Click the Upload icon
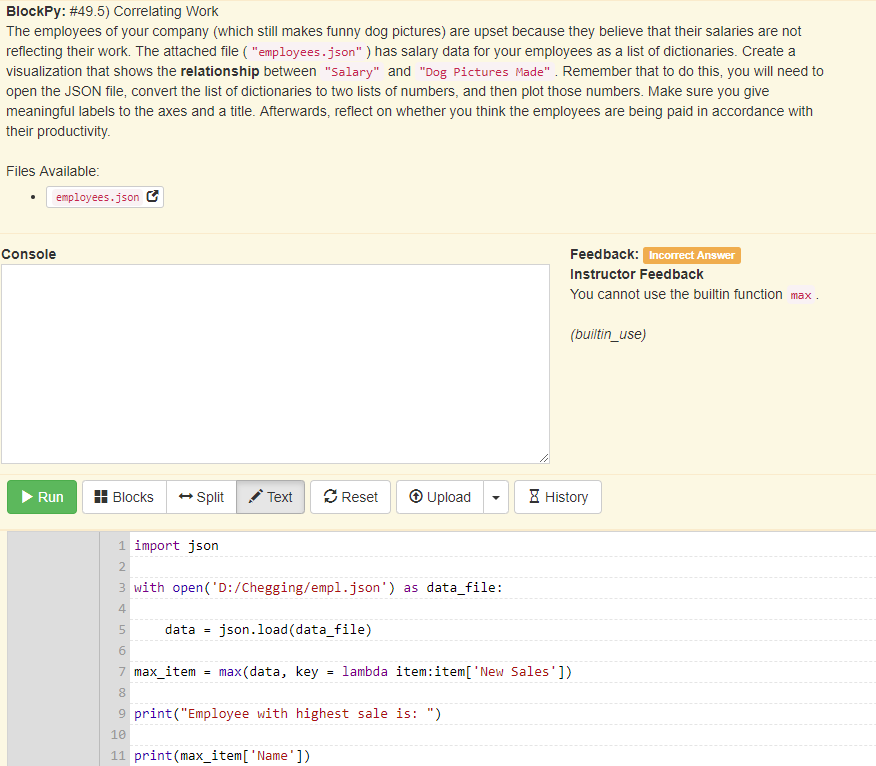876x766 pixels. click(414, 497)
